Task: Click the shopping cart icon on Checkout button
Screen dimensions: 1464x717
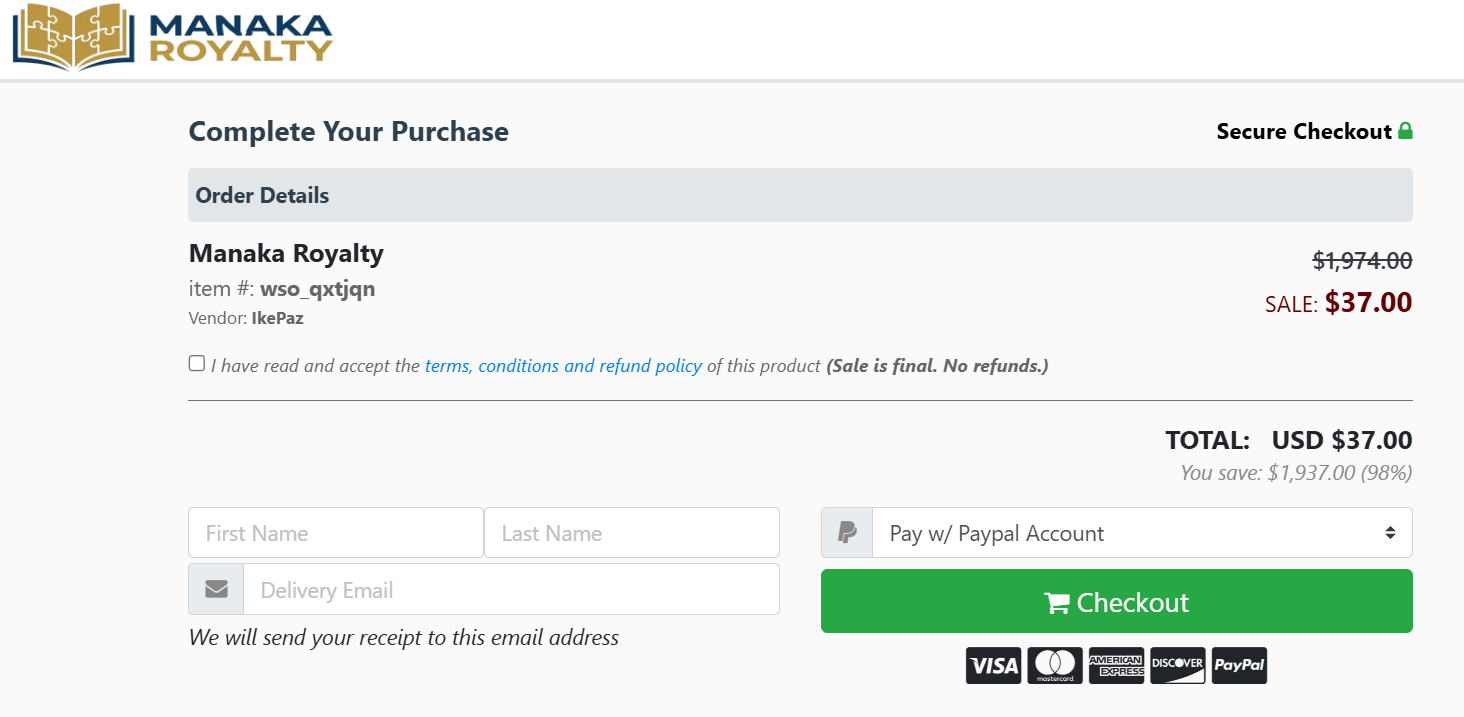Action: click(1055, 602)
